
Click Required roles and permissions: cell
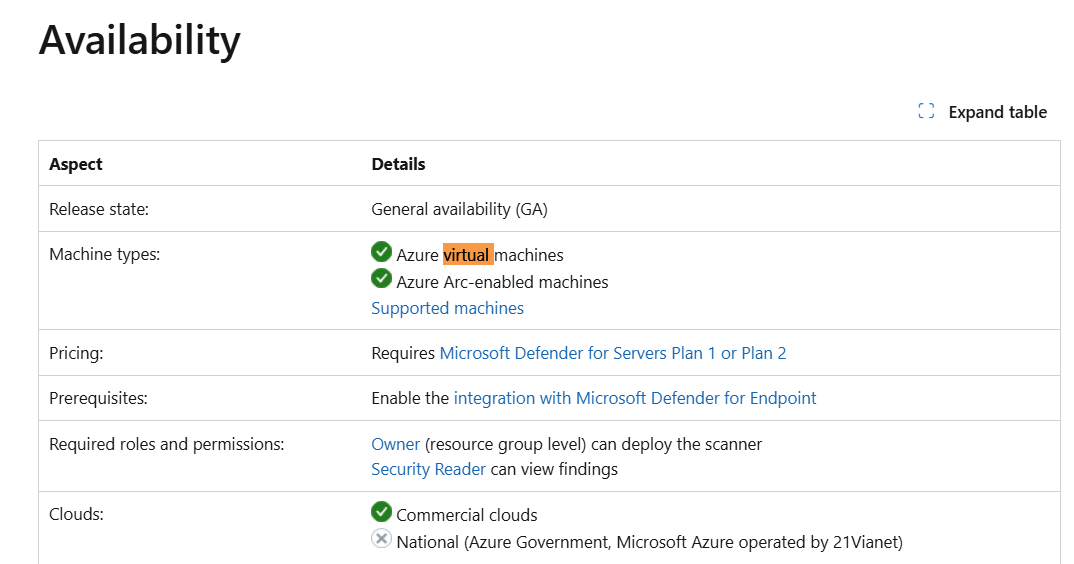click(x=166, y=444)
